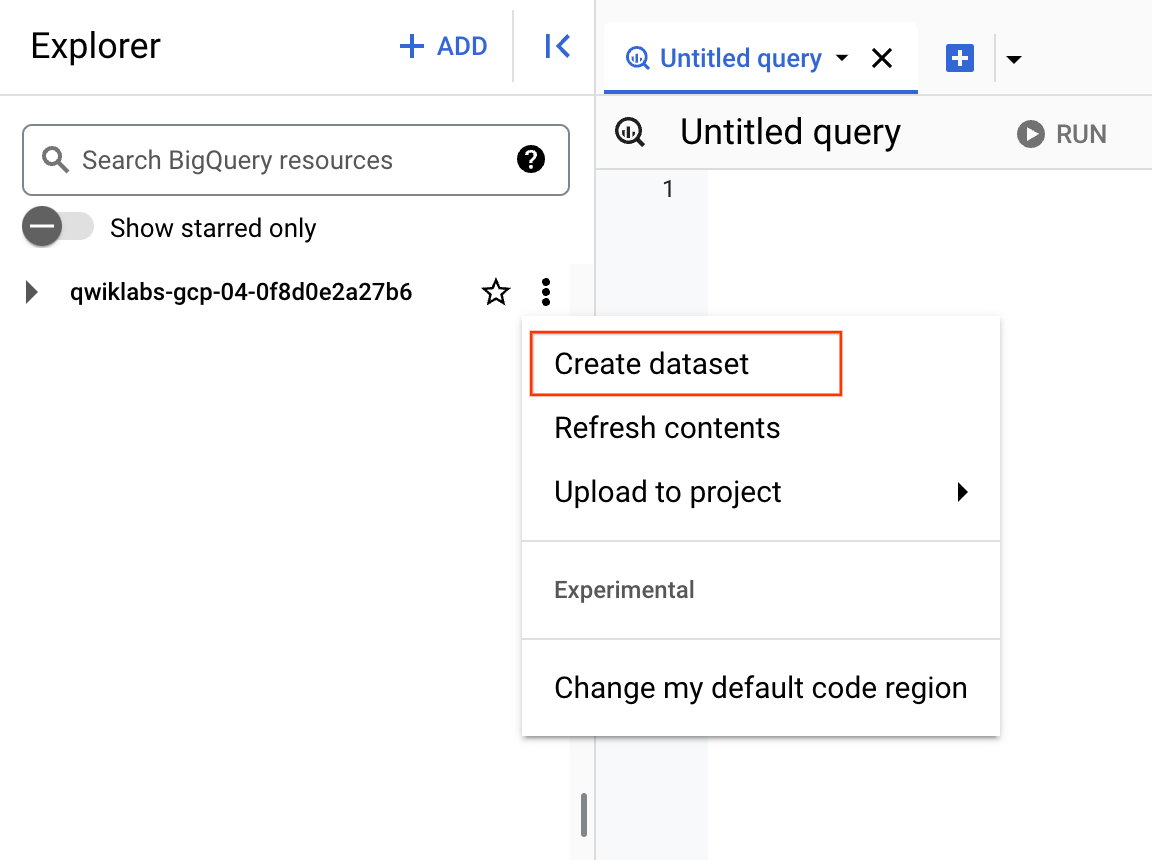Open the dropdown next to the new tab button
Screen dimensions: 1152x860
pyautogui.click(x=1014, y=59)
